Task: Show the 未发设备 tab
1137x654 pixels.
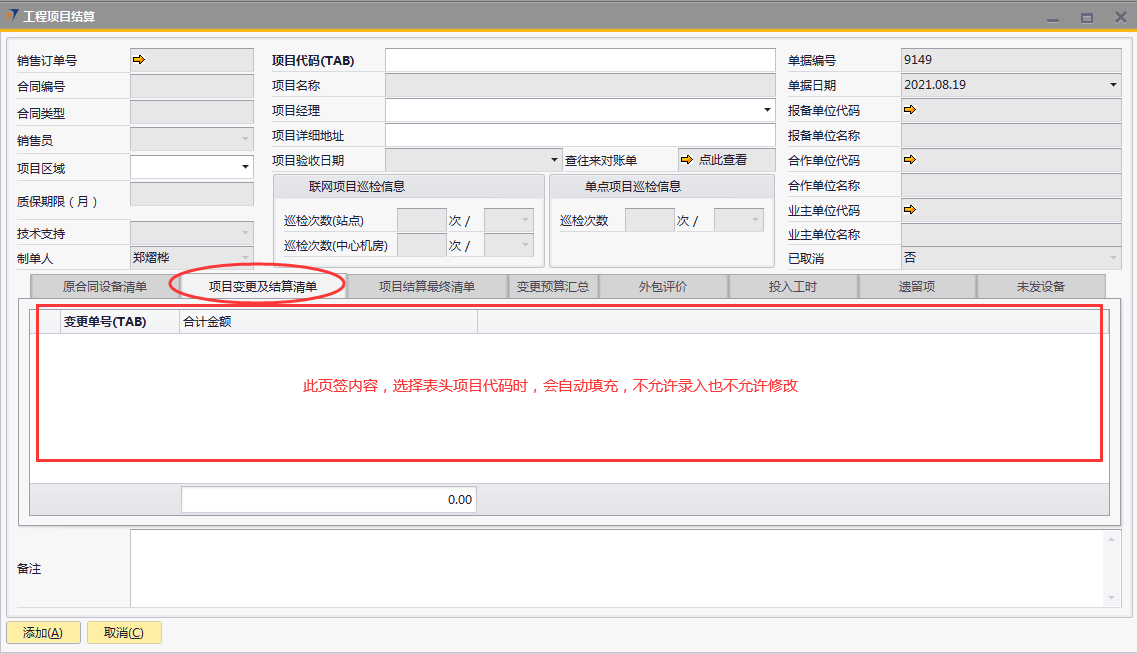Action: coord(1040,287)
